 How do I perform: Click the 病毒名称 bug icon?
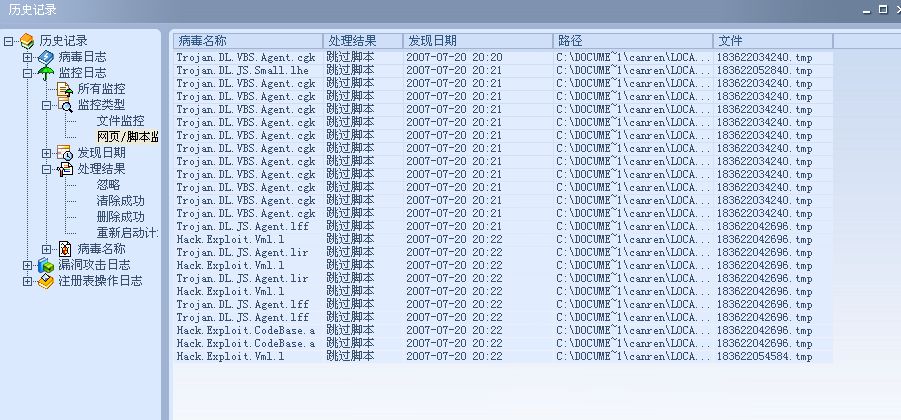click(x=65, y=249)
